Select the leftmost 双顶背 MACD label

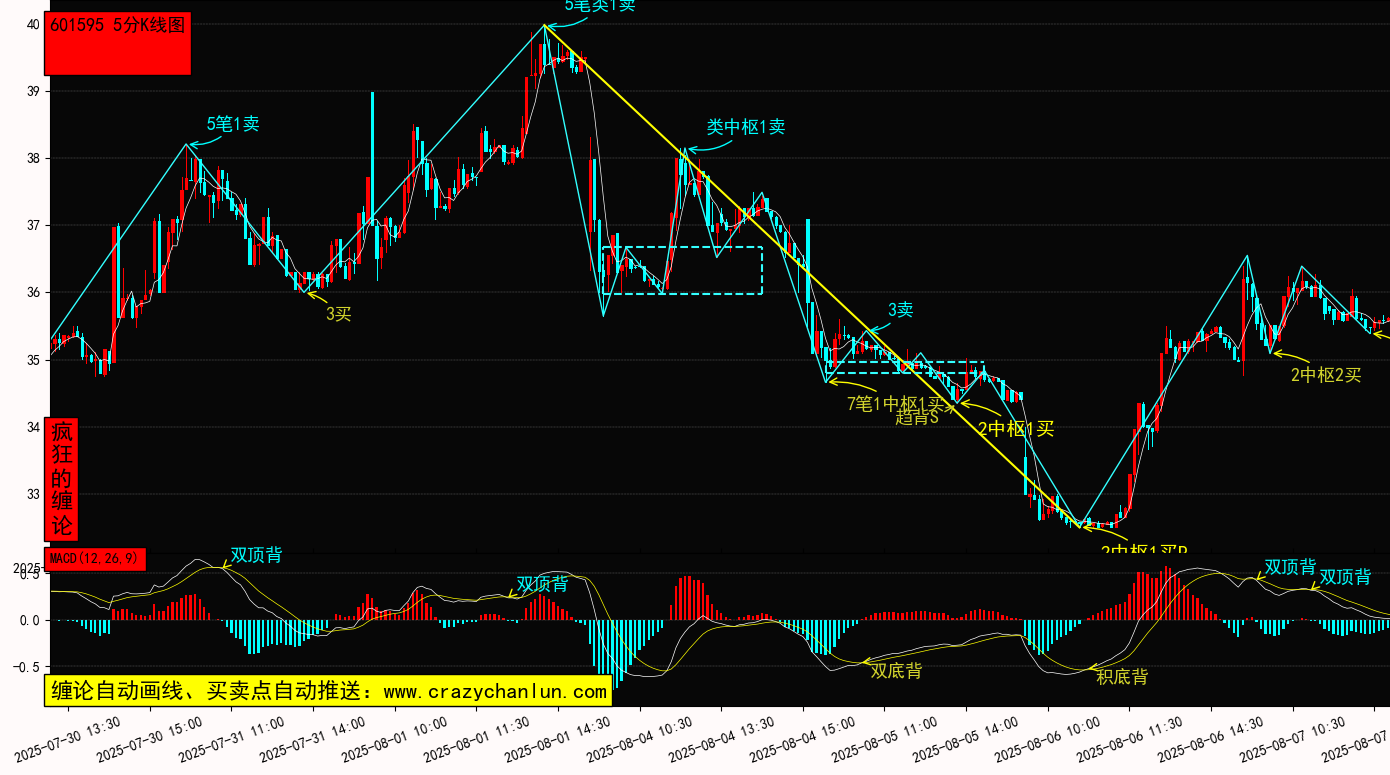coord(256,555)
